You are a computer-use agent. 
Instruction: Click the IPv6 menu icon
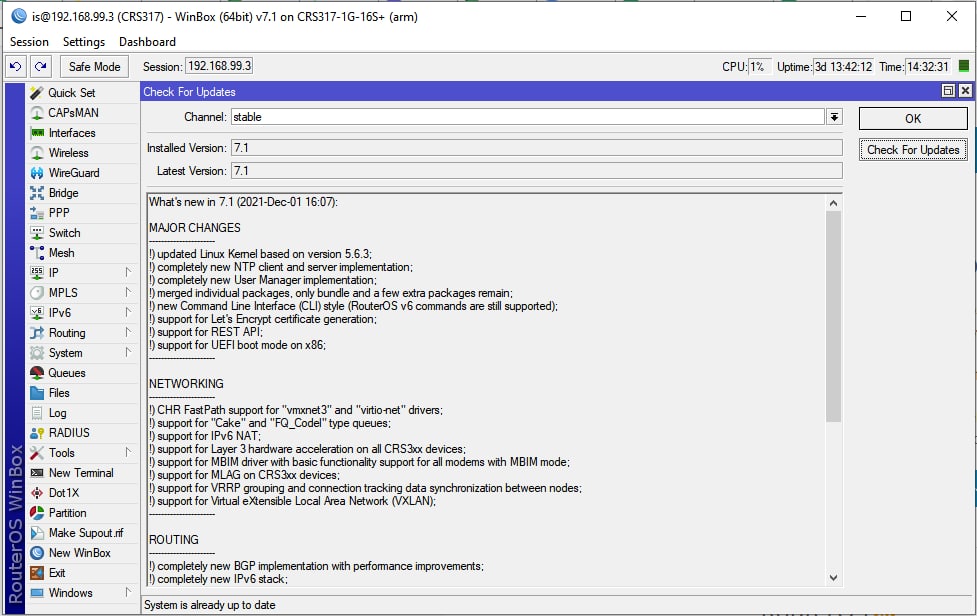click(x=37, y=313)
